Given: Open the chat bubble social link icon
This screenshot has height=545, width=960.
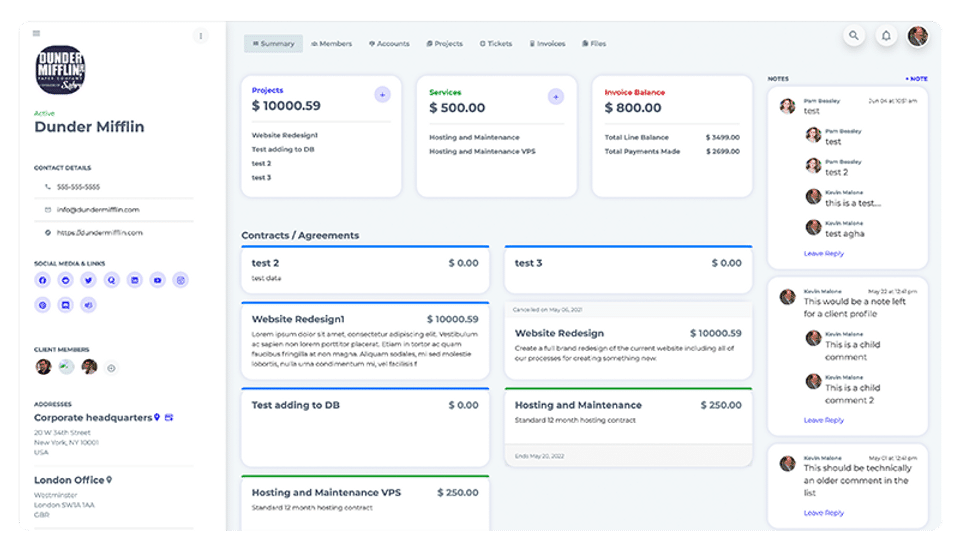Looking at the screenshot, I should [x=66, y=305].
